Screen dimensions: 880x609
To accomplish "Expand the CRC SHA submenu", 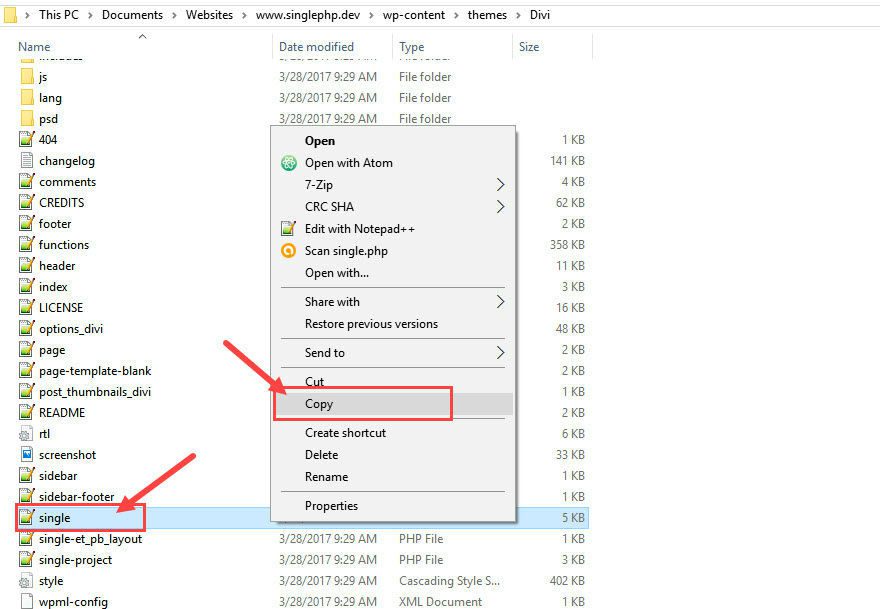I will tap(500, 207).
